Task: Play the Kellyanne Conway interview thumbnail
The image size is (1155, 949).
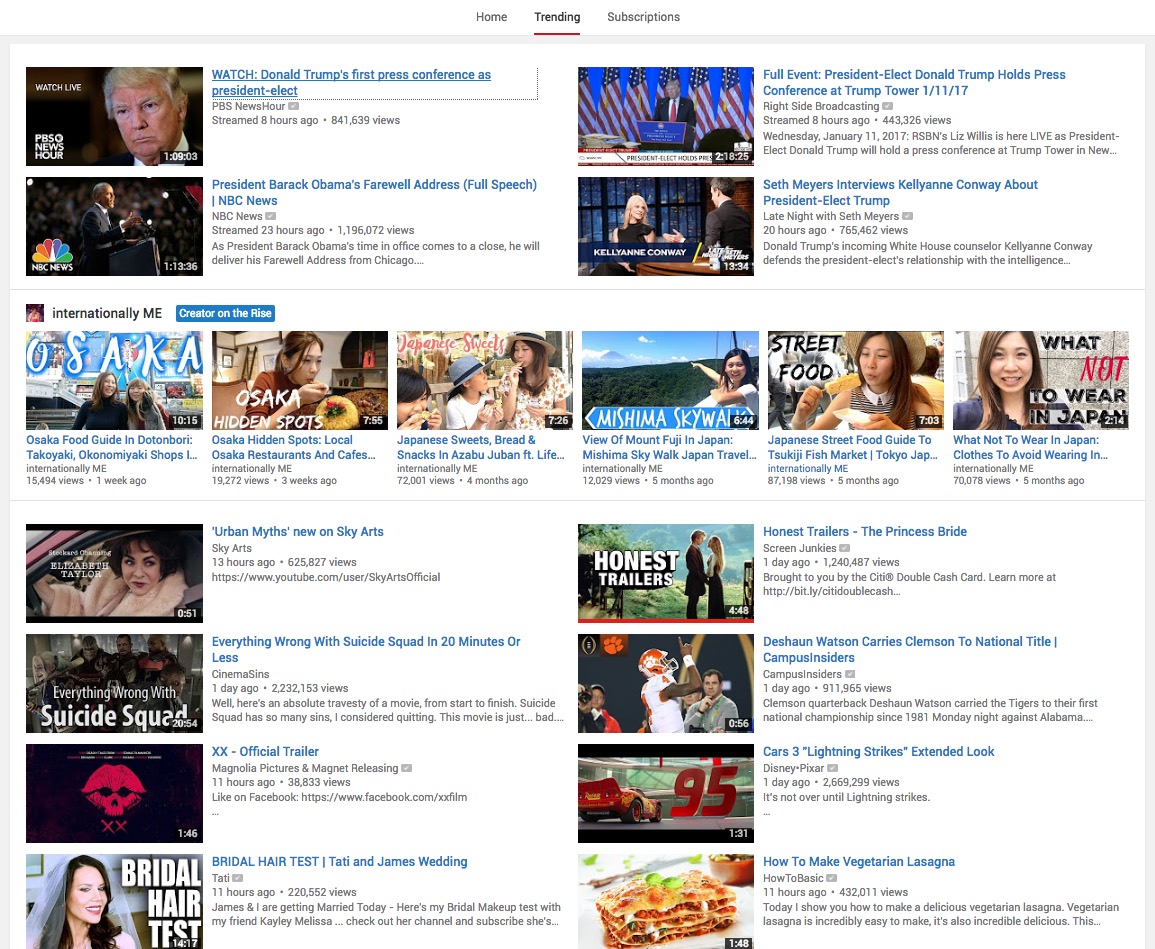Action: 666,226
